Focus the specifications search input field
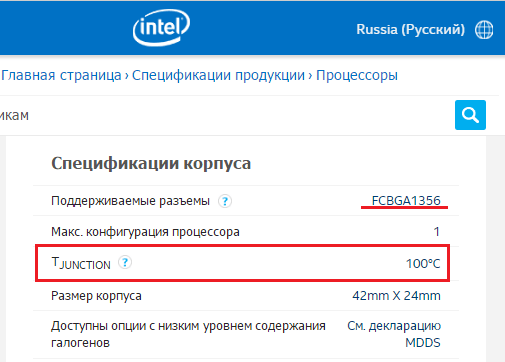 [x=227, y=115]
